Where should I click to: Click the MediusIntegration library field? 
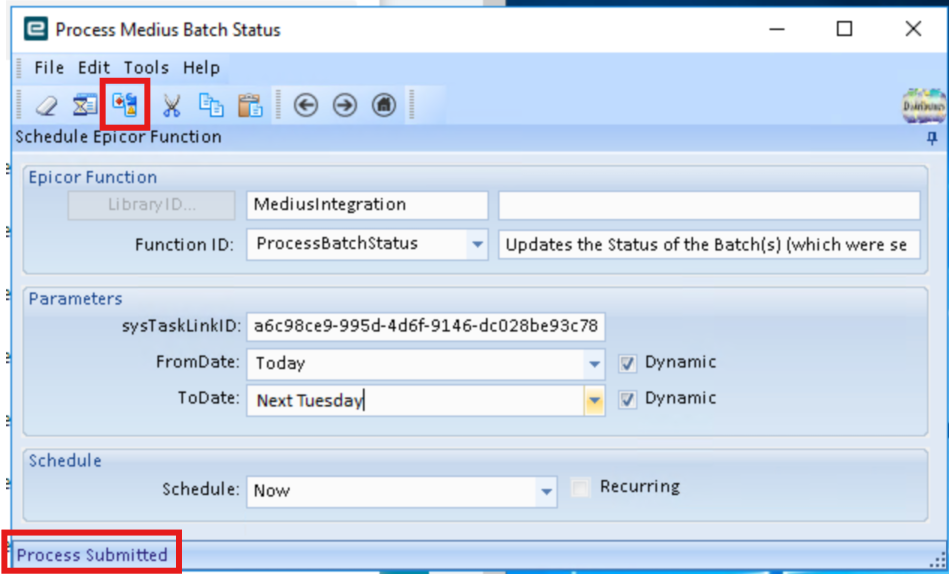point(367,205)
